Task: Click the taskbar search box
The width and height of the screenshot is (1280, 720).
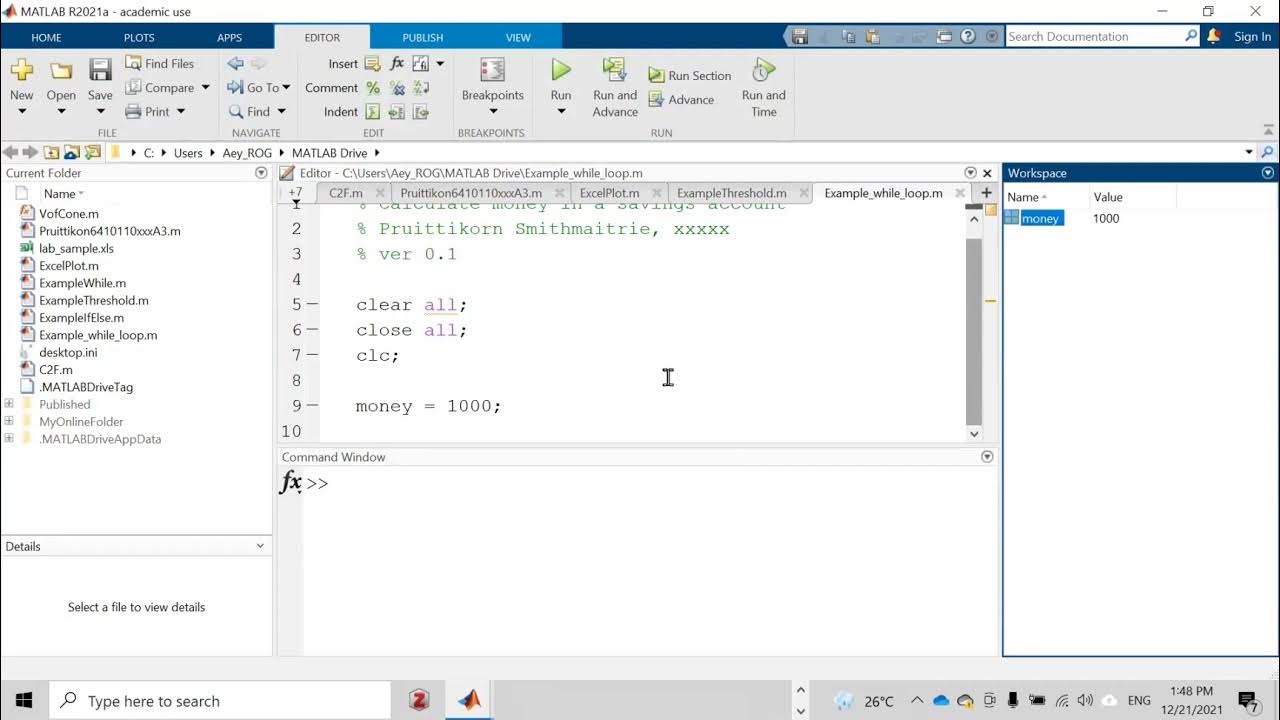Action: [x=219, y=700]
